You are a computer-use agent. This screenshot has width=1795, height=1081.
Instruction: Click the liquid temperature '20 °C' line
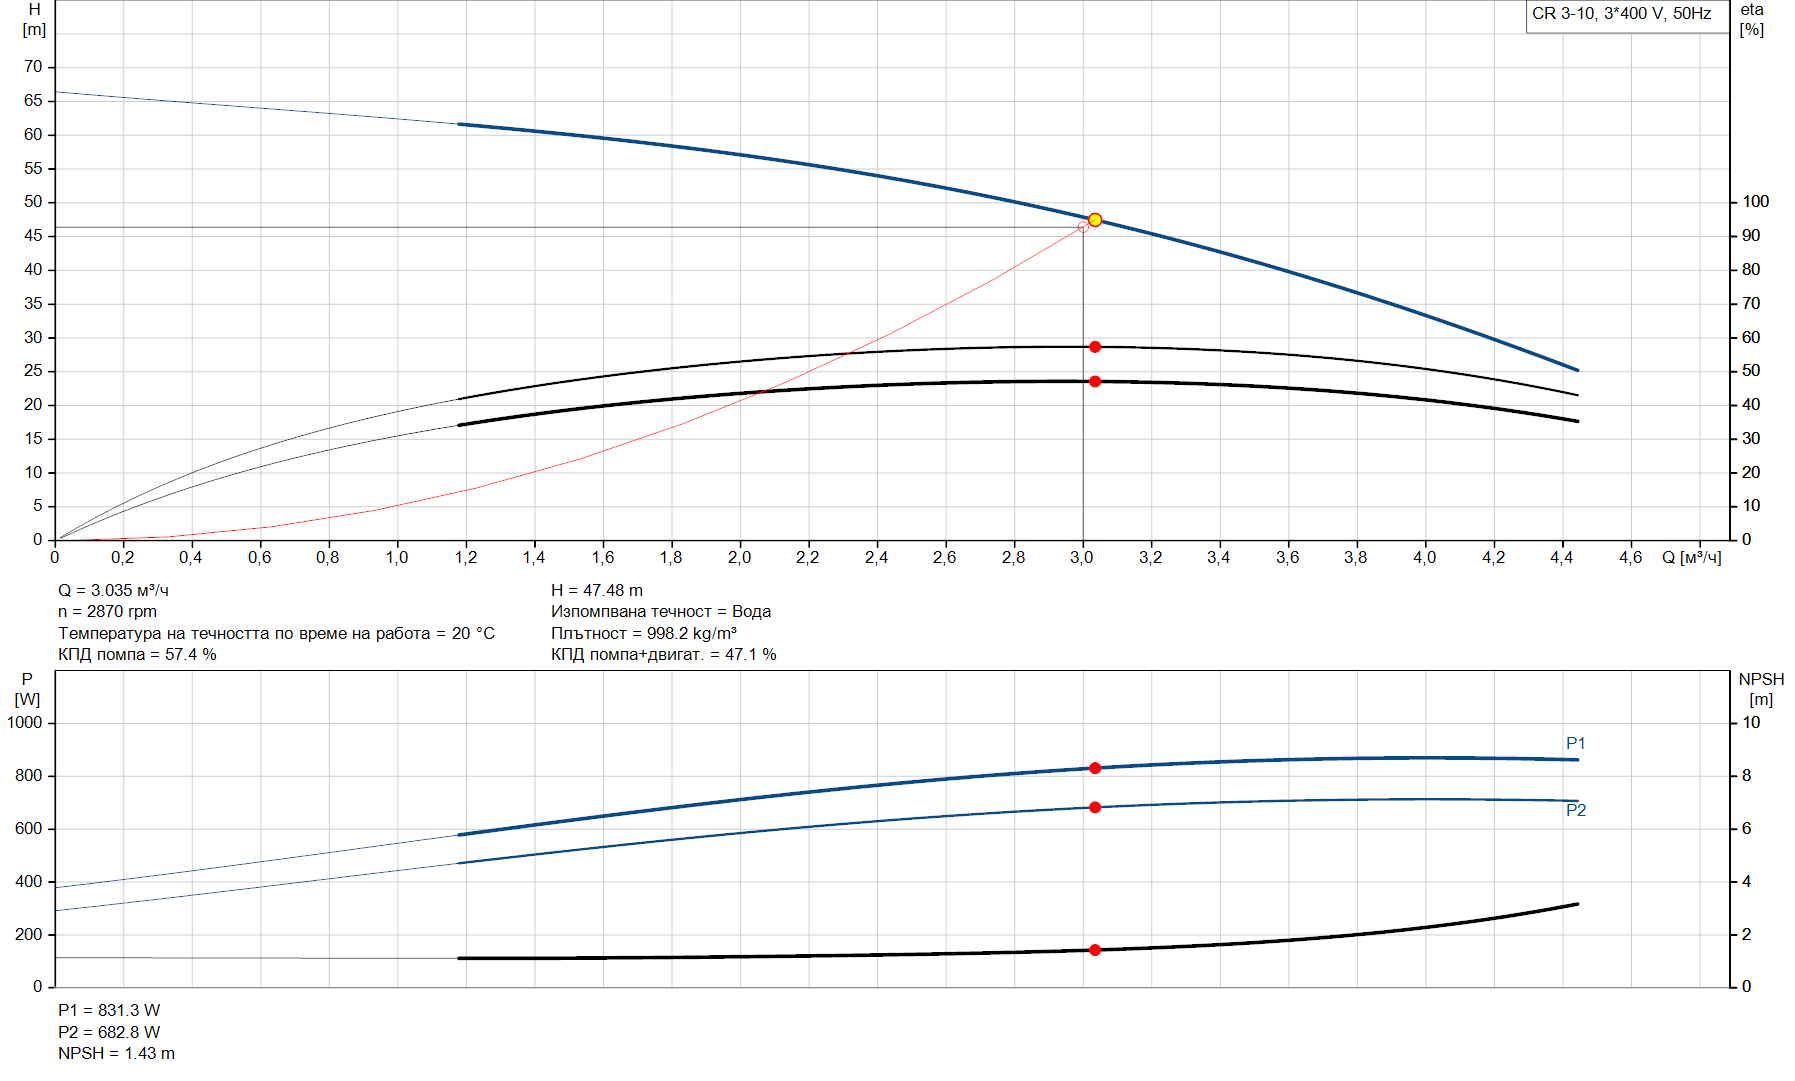tap(276, 633)
